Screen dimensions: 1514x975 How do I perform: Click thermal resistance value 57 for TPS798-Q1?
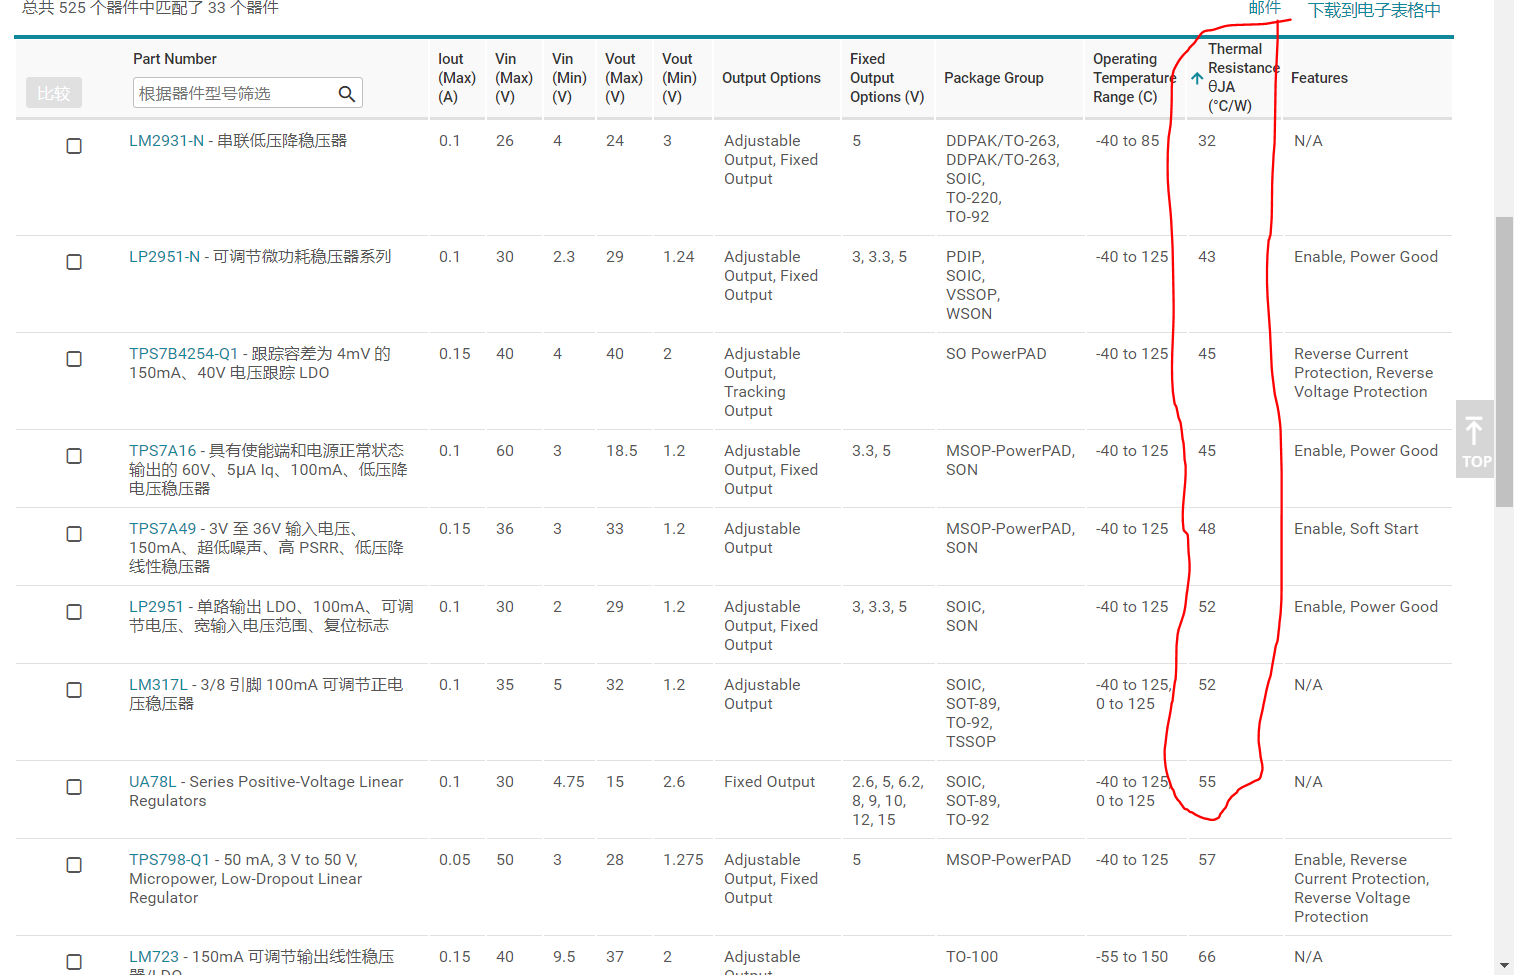[x=1207, y=860]
